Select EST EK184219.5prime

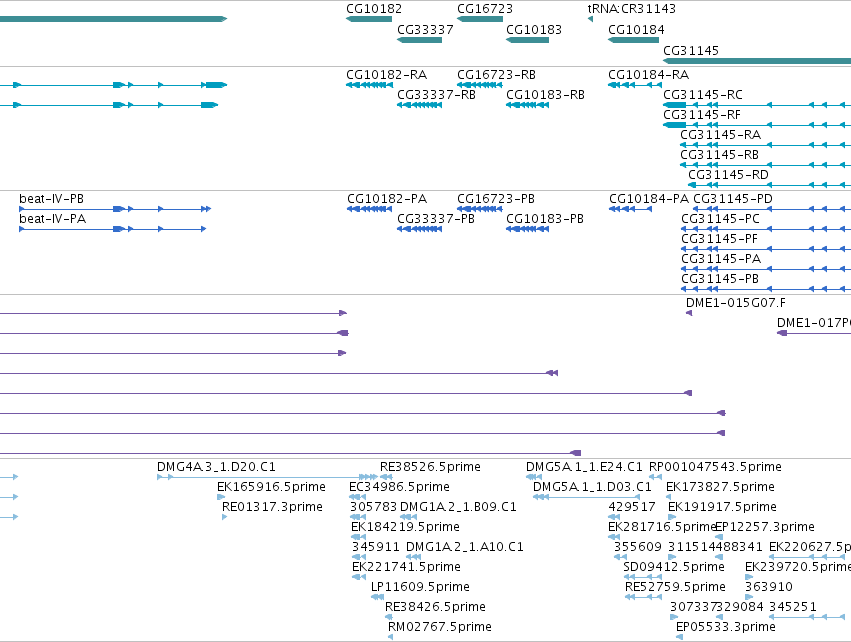pos(405,527)
